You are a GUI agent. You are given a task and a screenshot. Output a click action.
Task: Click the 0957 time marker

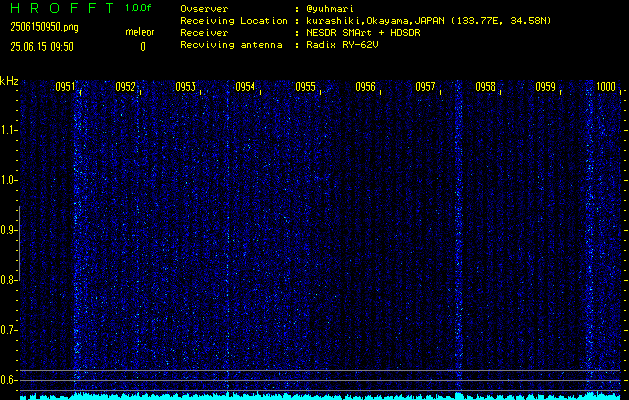click(425, 87)
